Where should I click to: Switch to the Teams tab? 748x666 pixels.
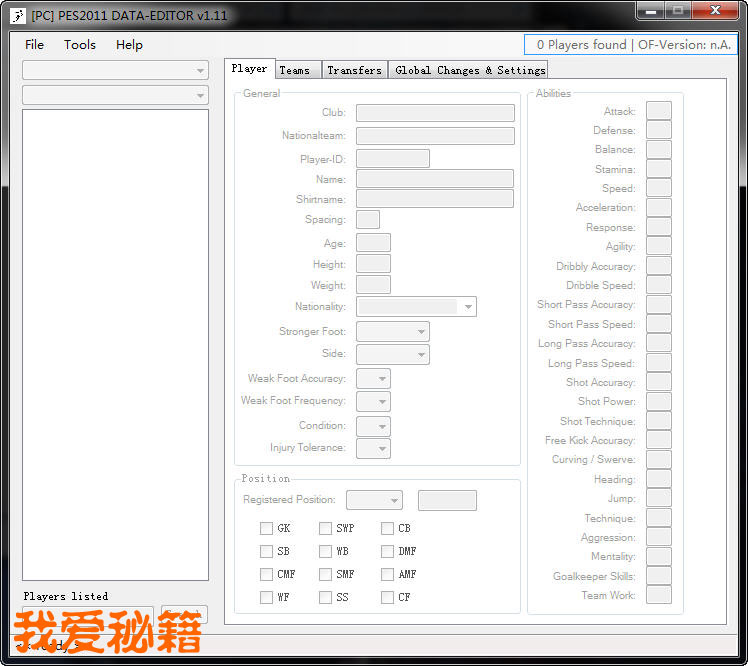295,70
